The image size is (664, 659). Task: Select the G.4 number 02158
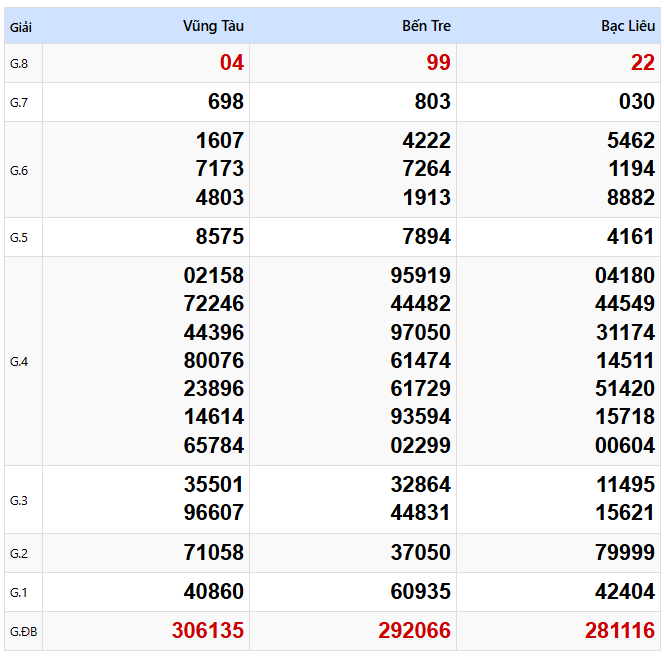click(x=214, y=275)
